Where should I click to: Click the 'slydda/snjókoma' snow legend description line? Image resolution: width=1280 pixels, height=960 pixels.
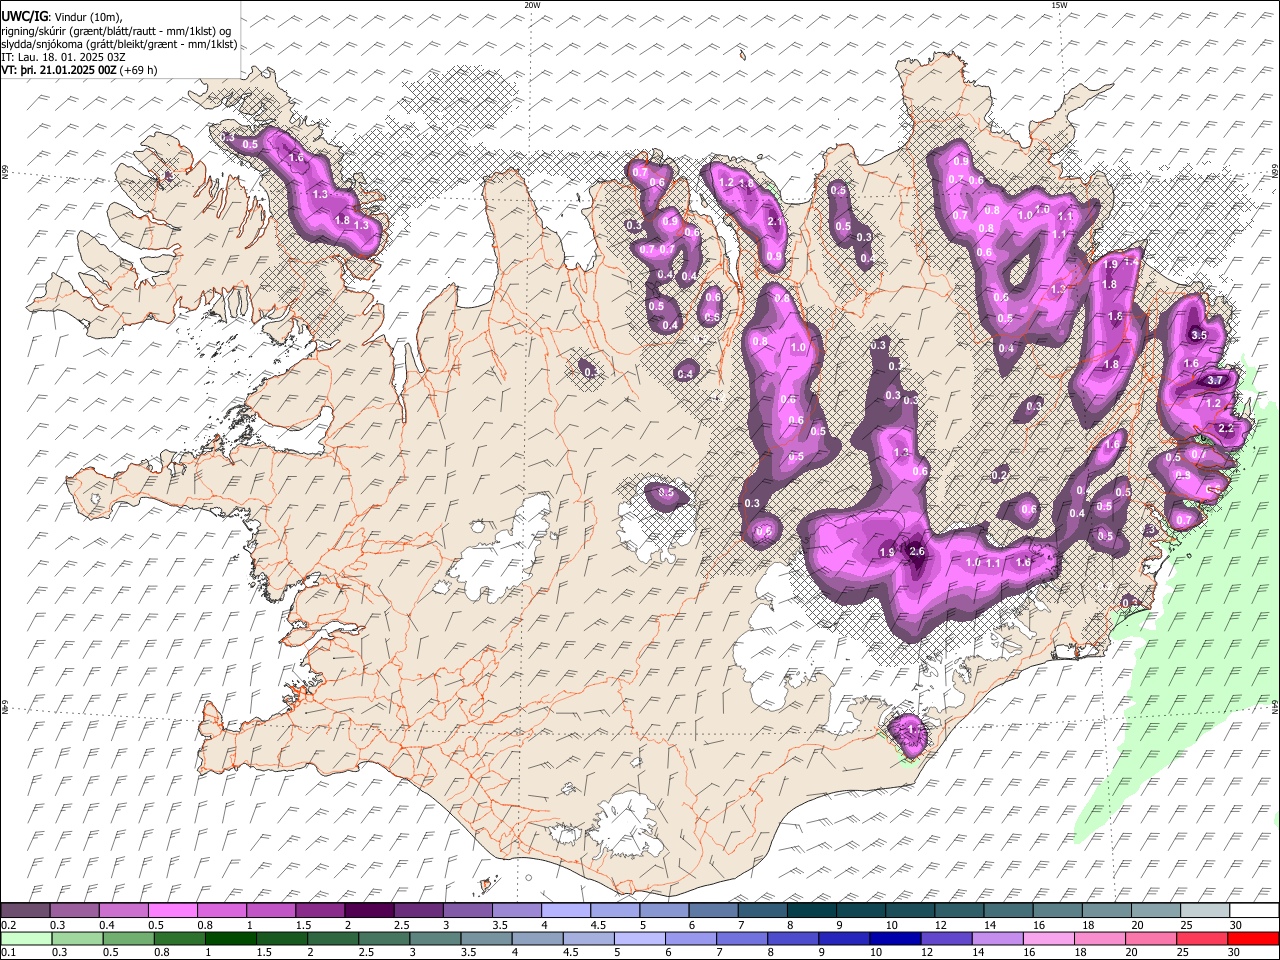point(119,44)
